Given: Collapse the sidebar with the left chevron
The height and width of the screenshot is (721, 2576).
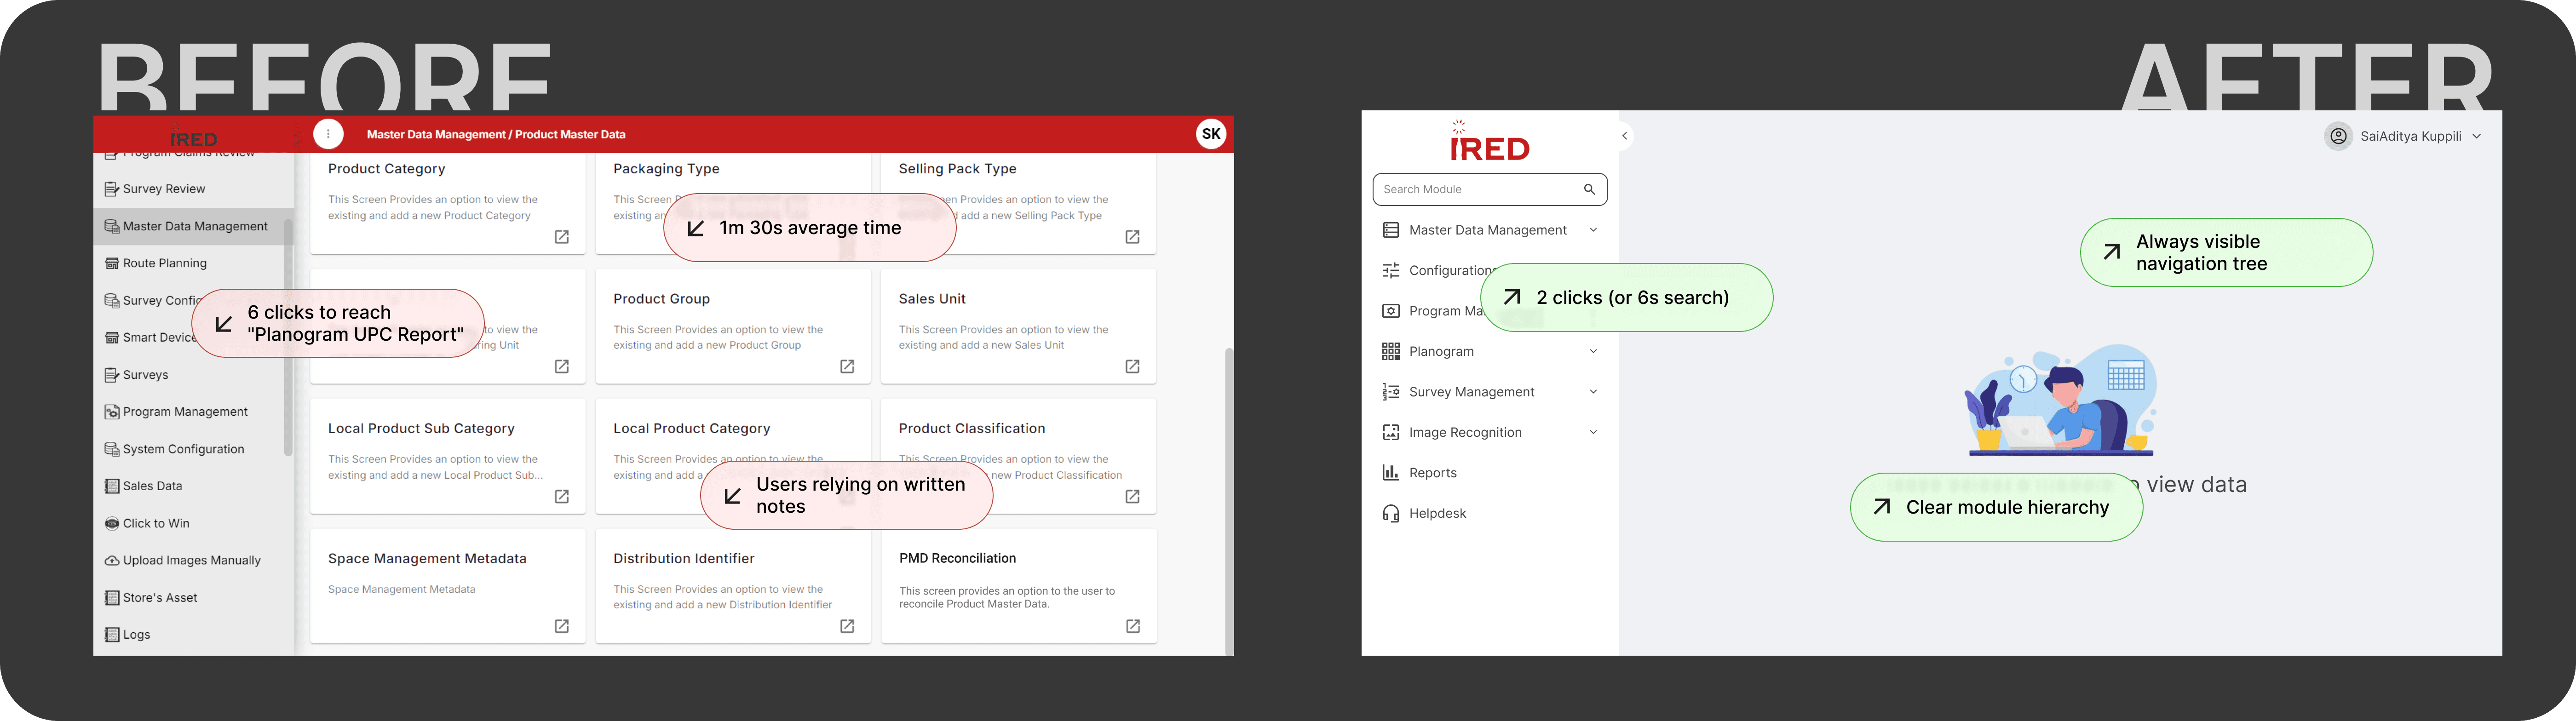Looking at the screenshot, I should [x=1624, y=136].
